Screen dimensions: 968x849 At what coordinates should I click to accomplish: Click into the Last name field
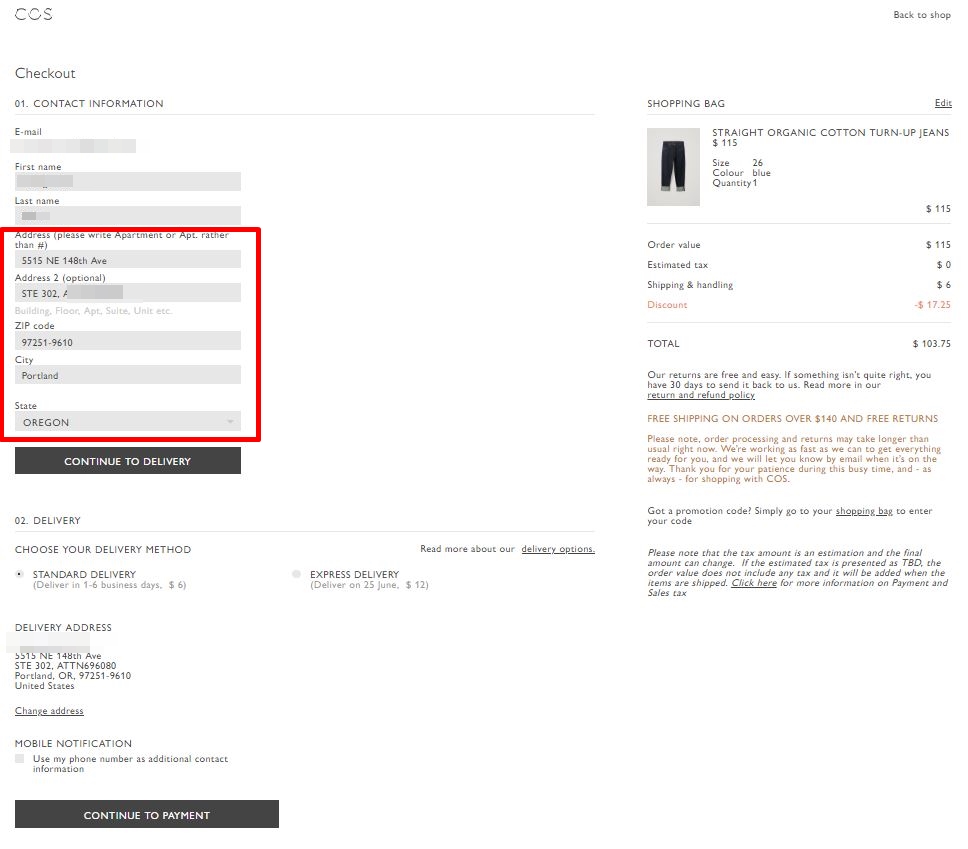pos(128,215)
